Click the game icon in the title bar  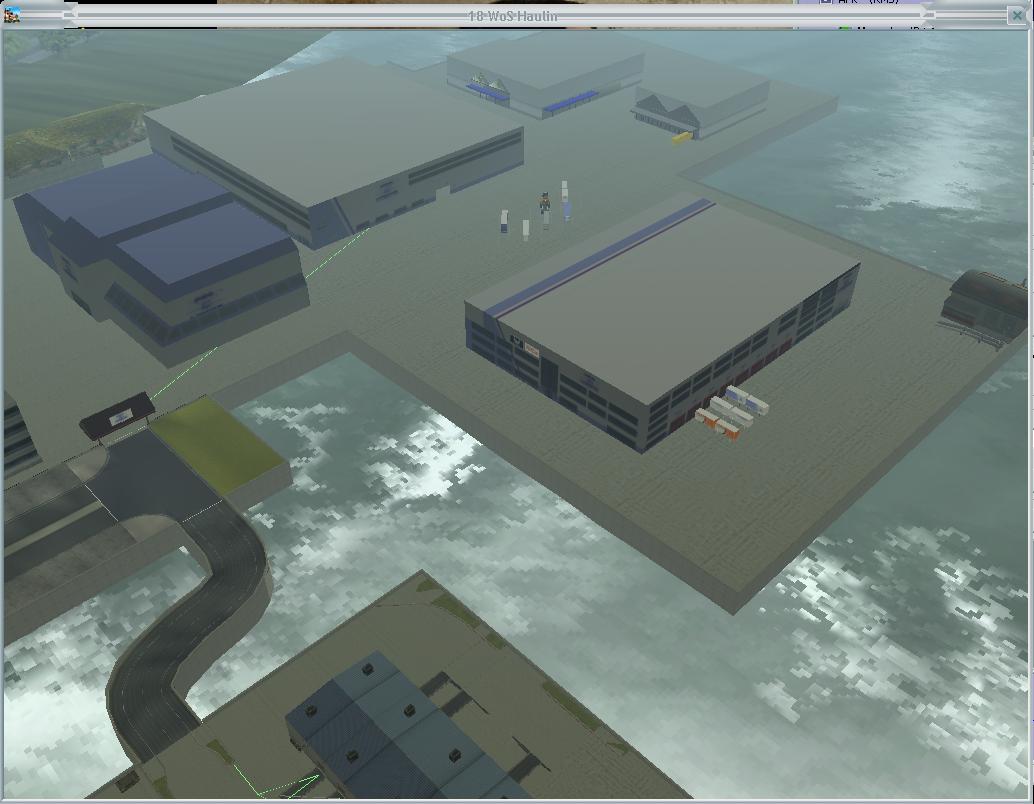click(x=12, y=15)
